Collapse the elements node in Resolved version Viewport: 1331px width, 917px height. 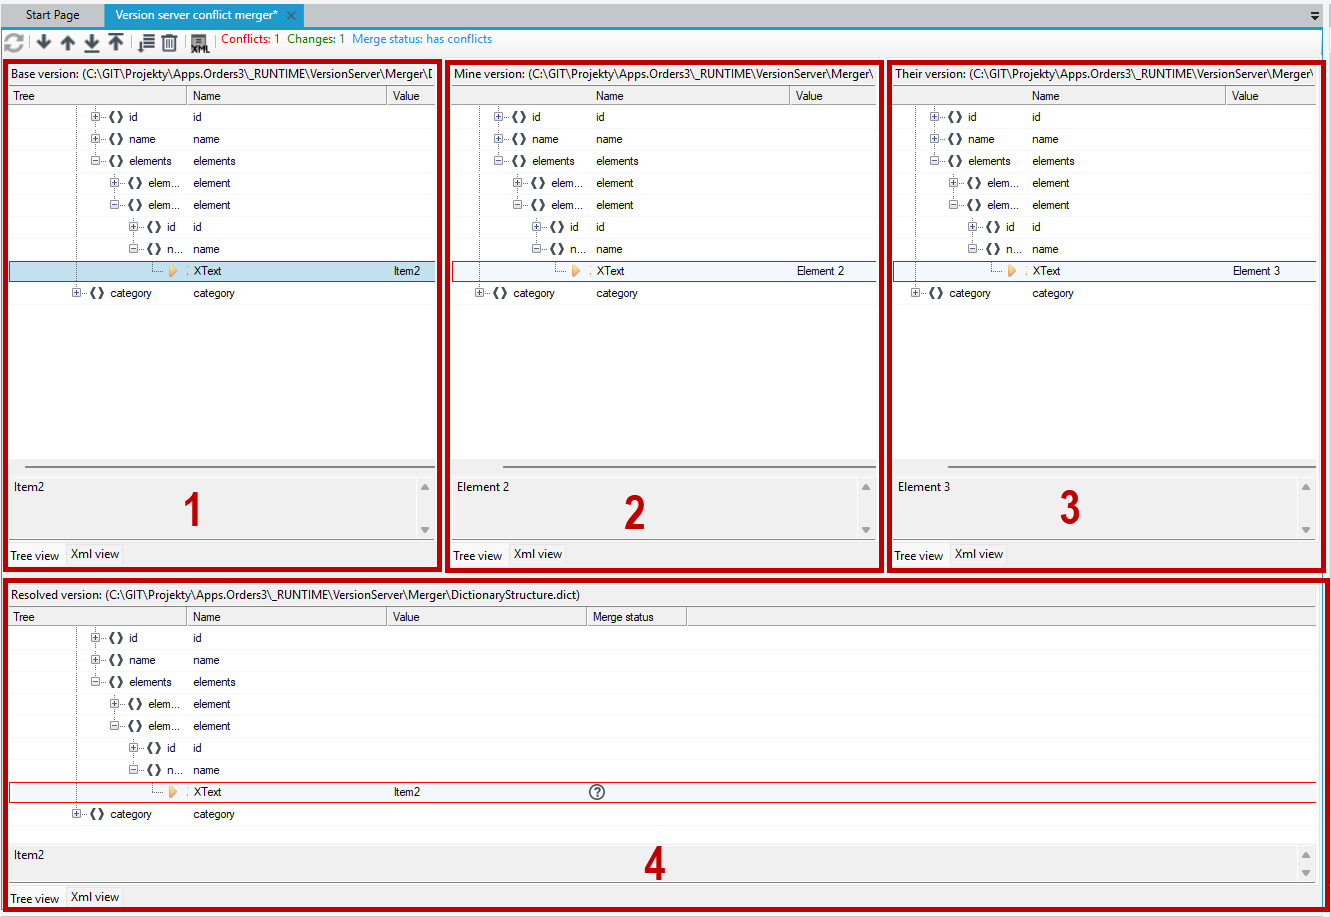click(96, 682)
